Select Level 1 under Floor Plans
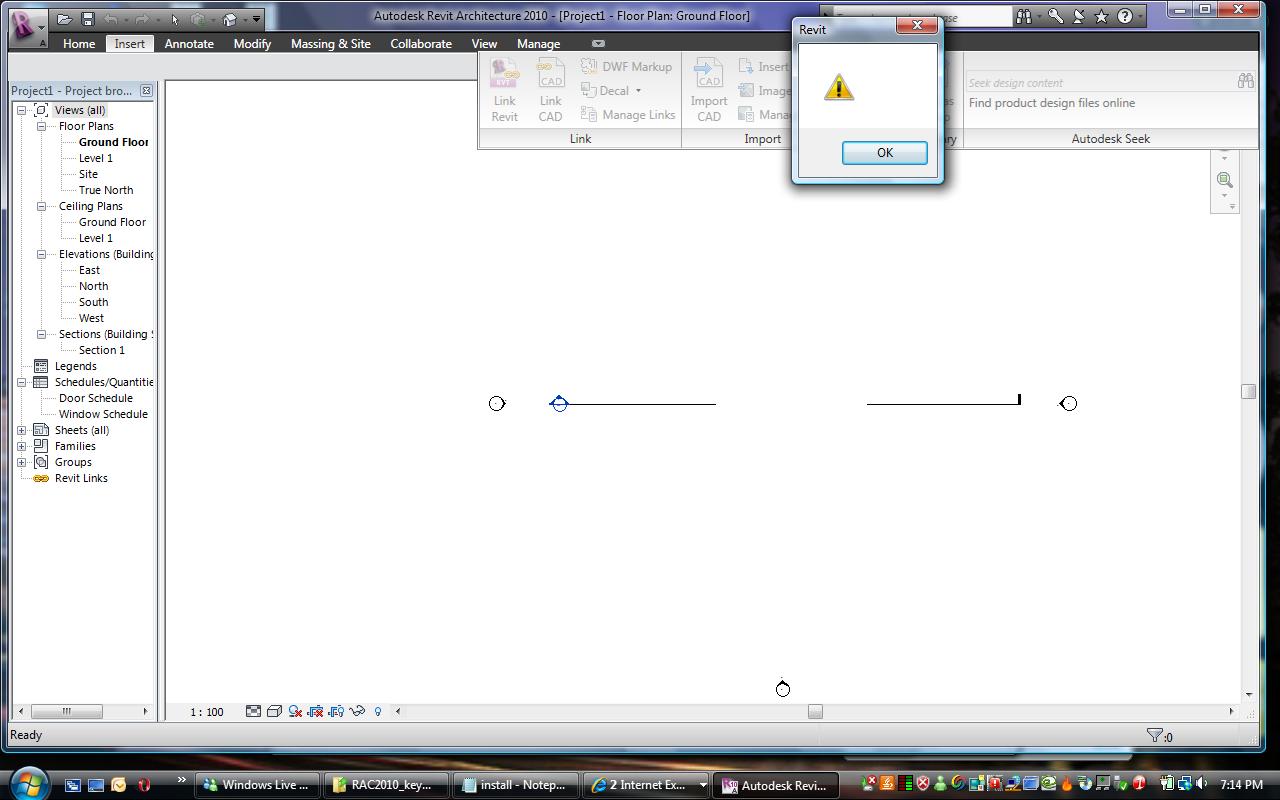This screenshot has width=1280, height=800. [x=96, y=158]
